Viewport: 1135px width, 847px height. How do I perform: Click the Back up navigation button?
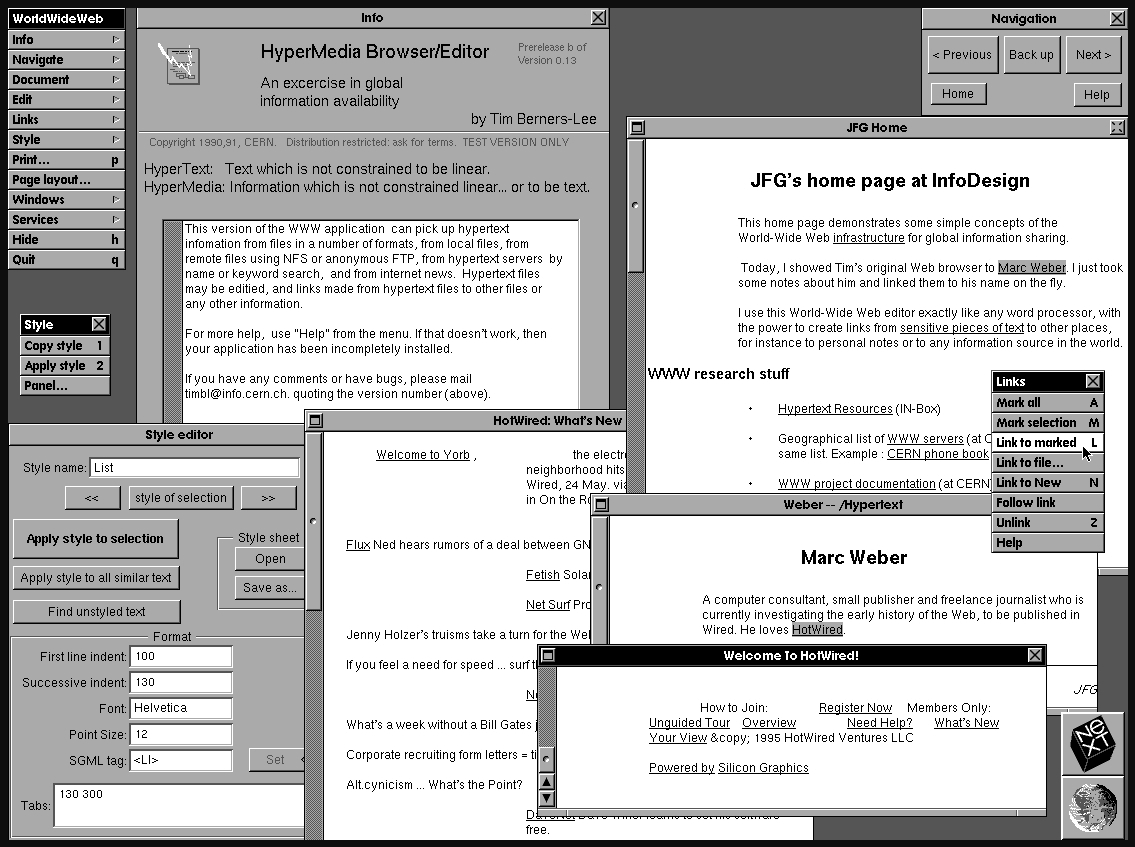[x=1031, y=55]
